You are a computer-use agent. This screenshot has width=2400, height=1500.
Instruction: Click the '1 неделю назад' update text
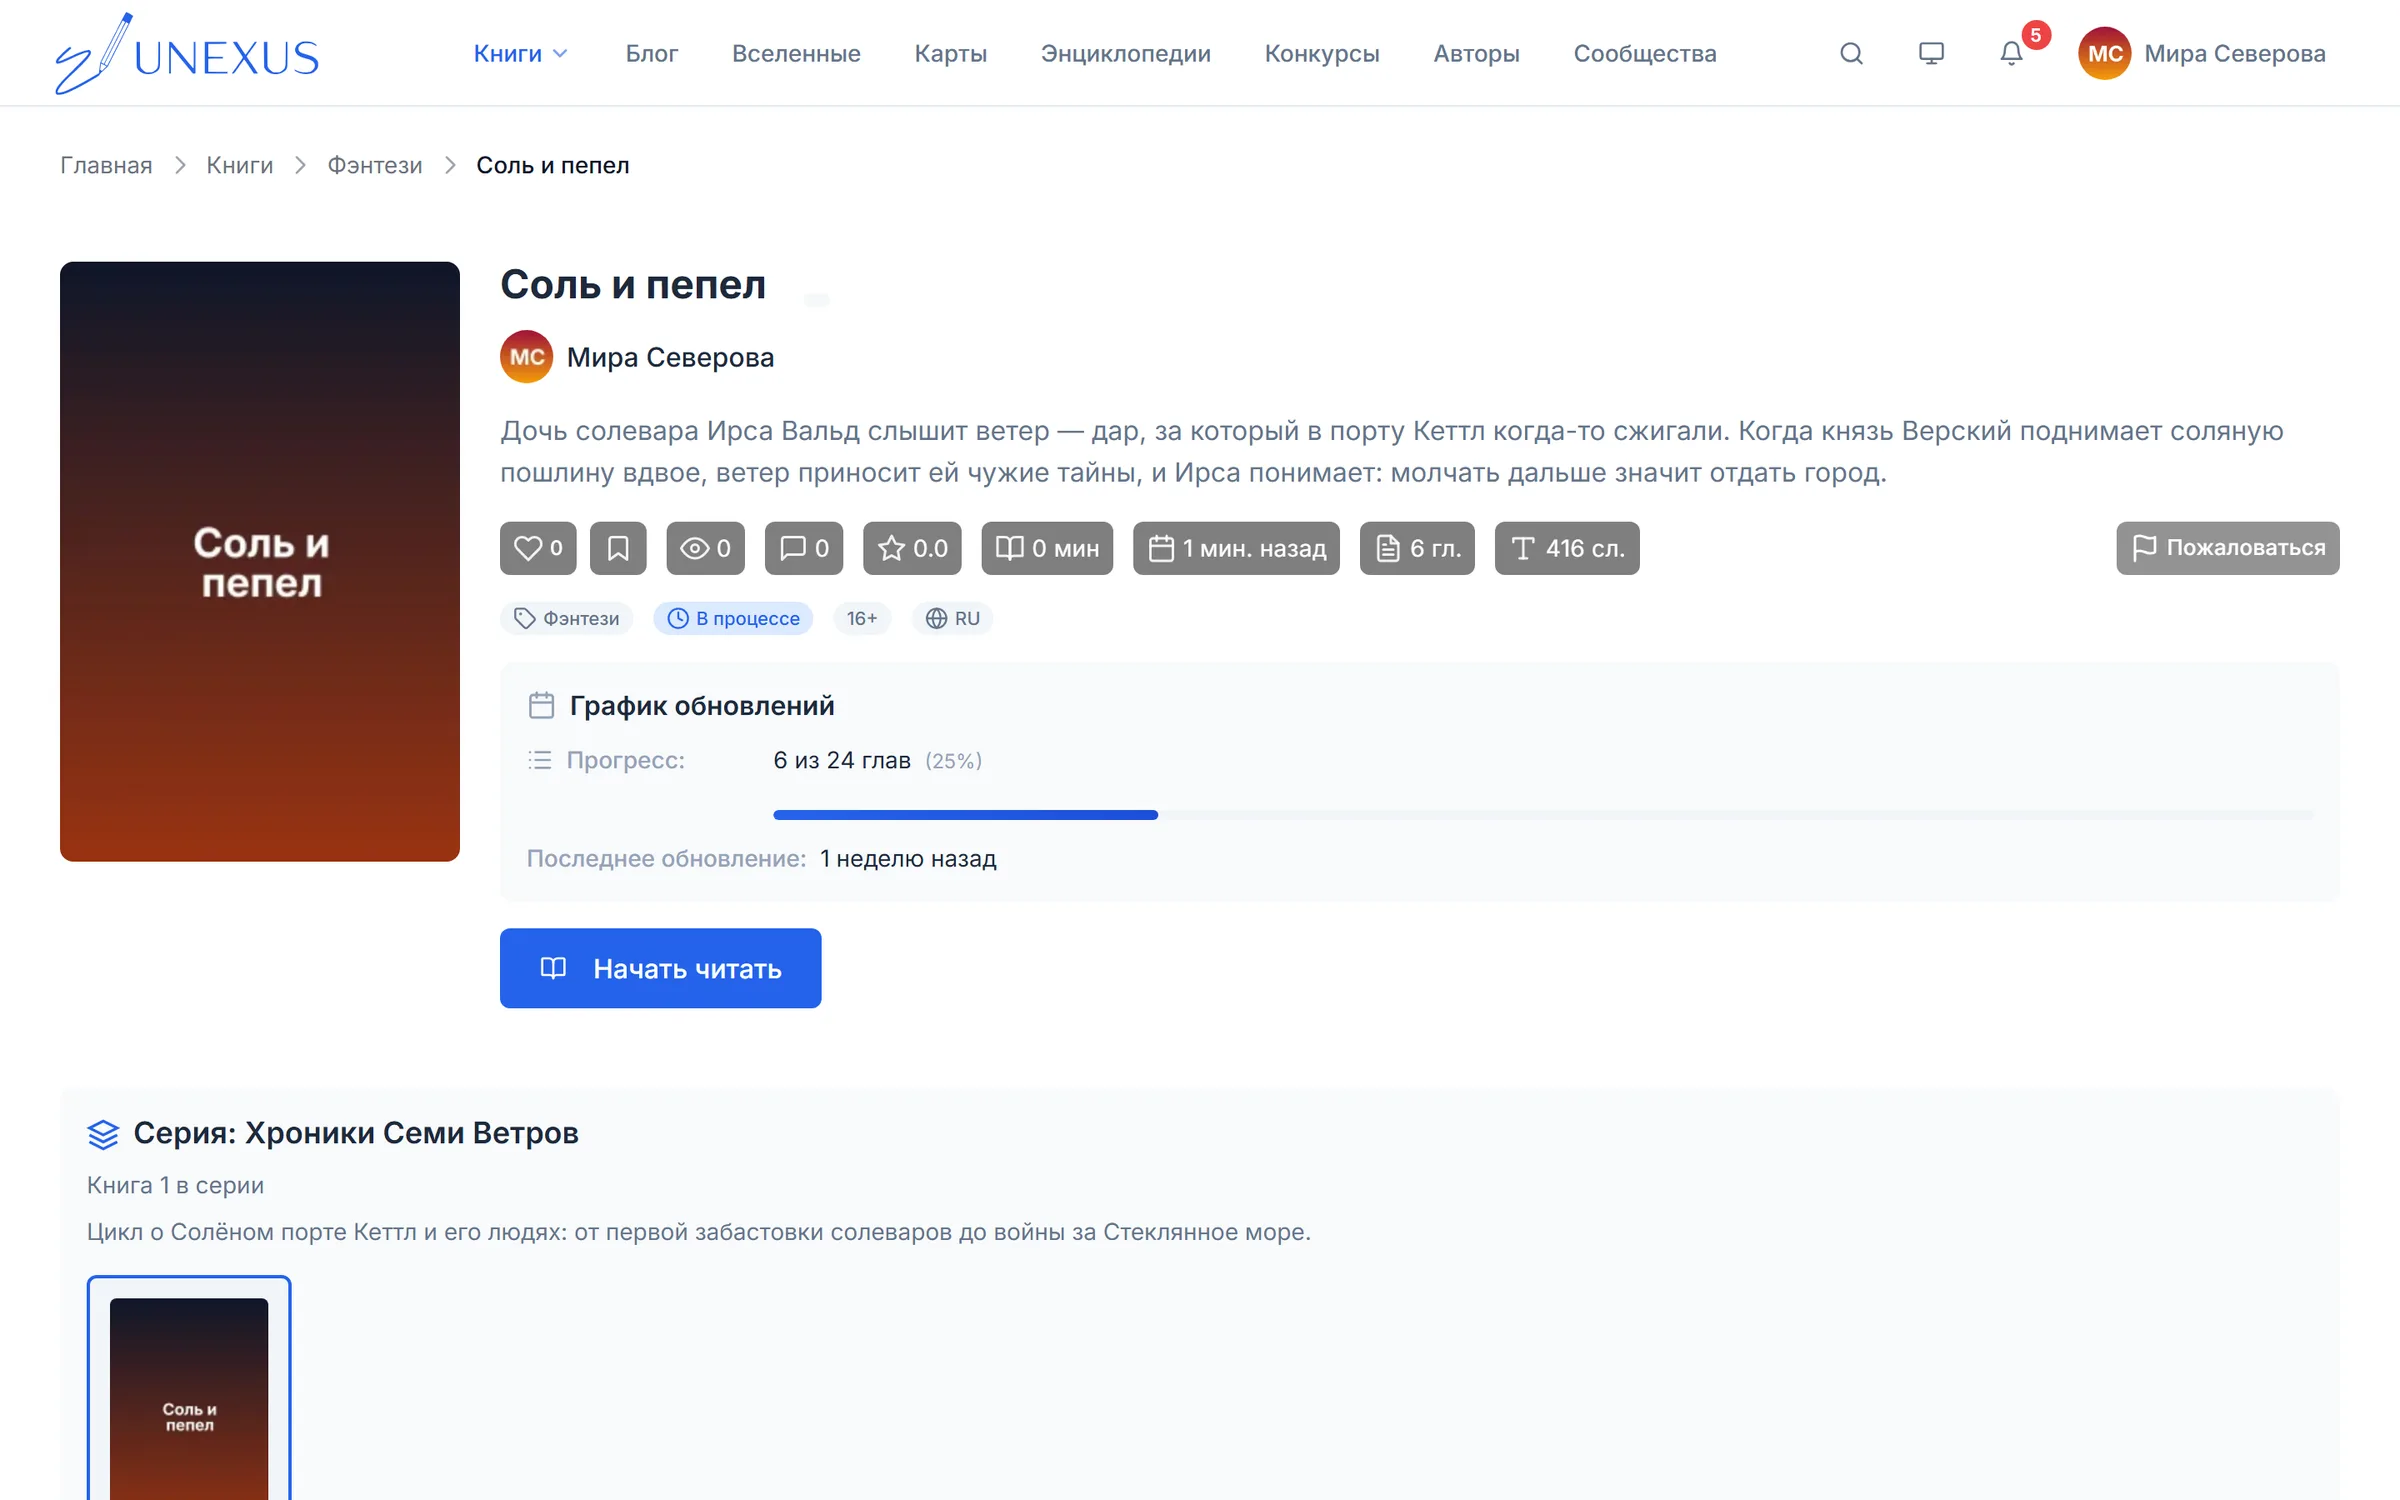908,859
